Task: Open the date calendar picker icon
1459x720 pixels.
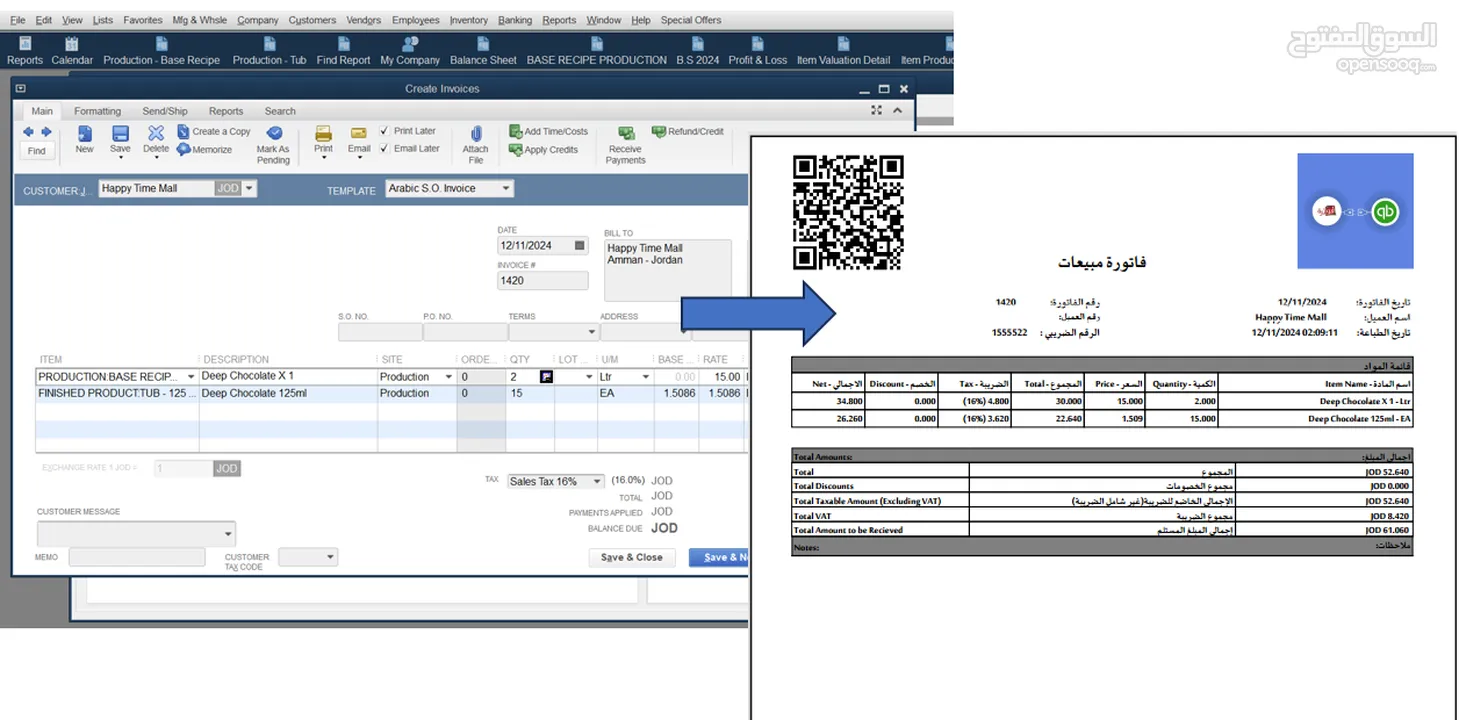Action: pos(579,245)
